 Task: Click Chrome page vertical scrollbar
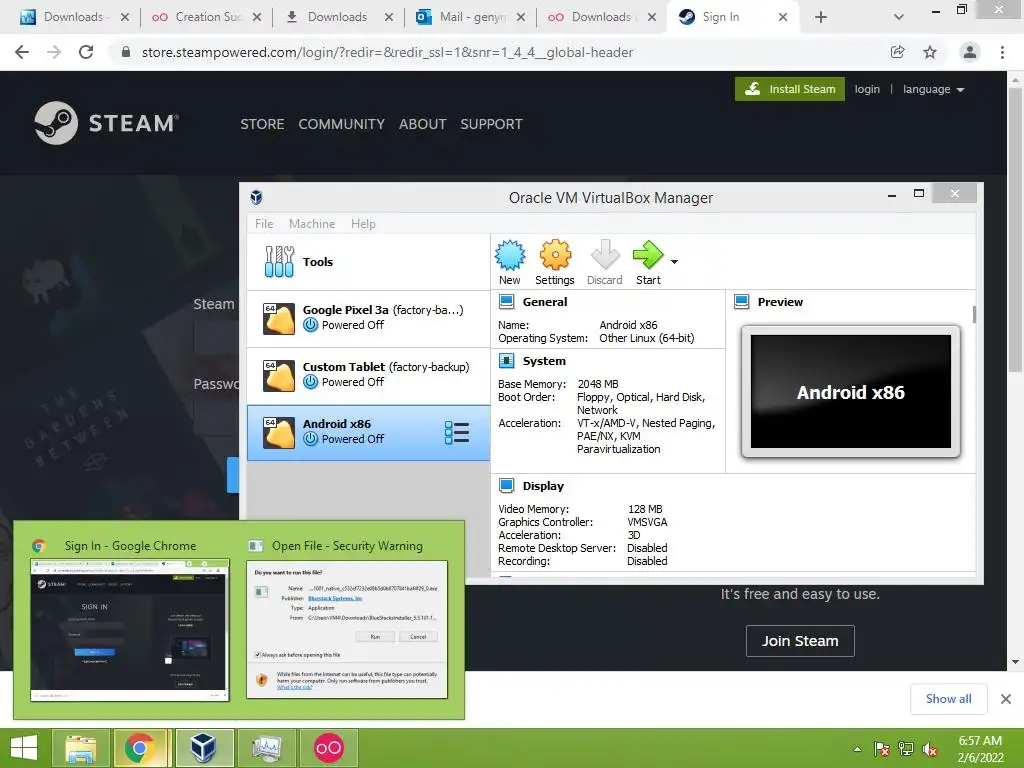[x=1015, y=229]
